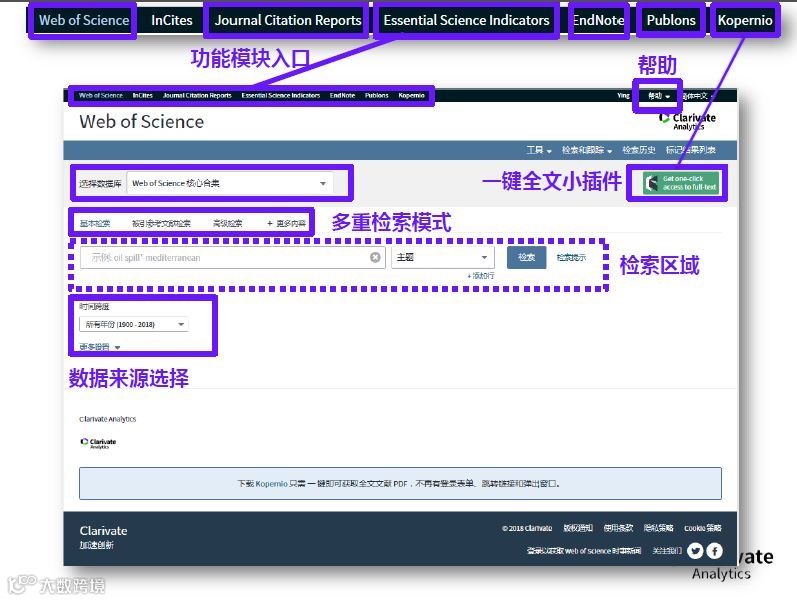Open the Web of Science 核心合集 database dropdown
This screenshot has height=601, width=797.
(230, 183)
